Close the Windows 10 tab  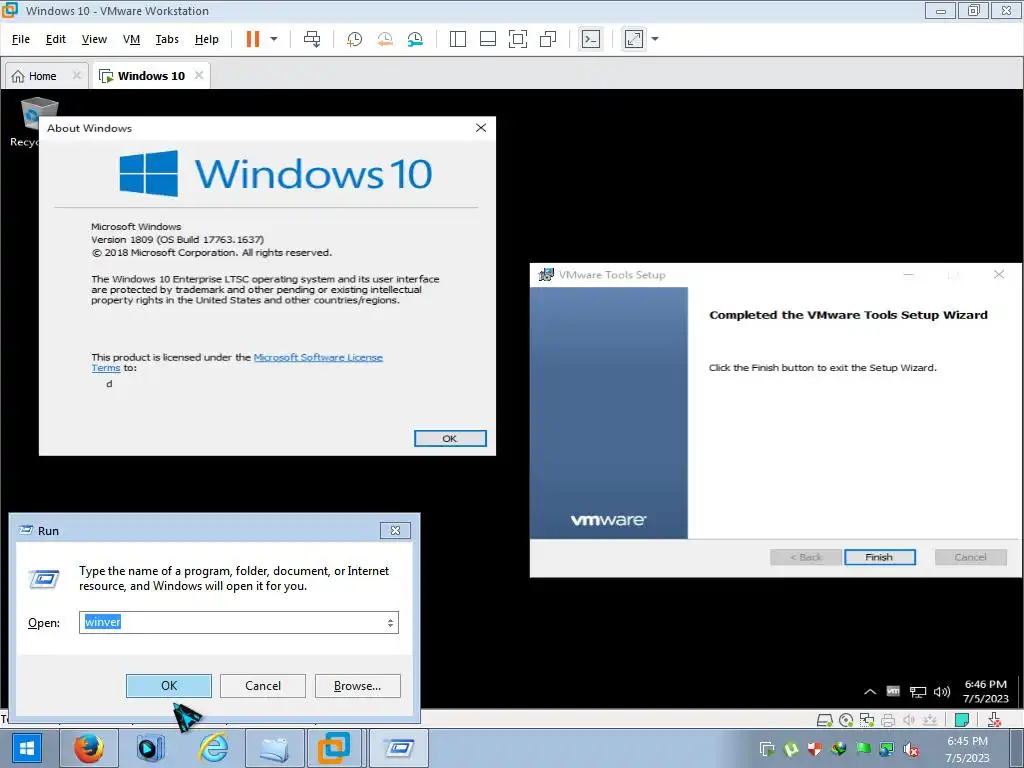(x=199, y=75)
